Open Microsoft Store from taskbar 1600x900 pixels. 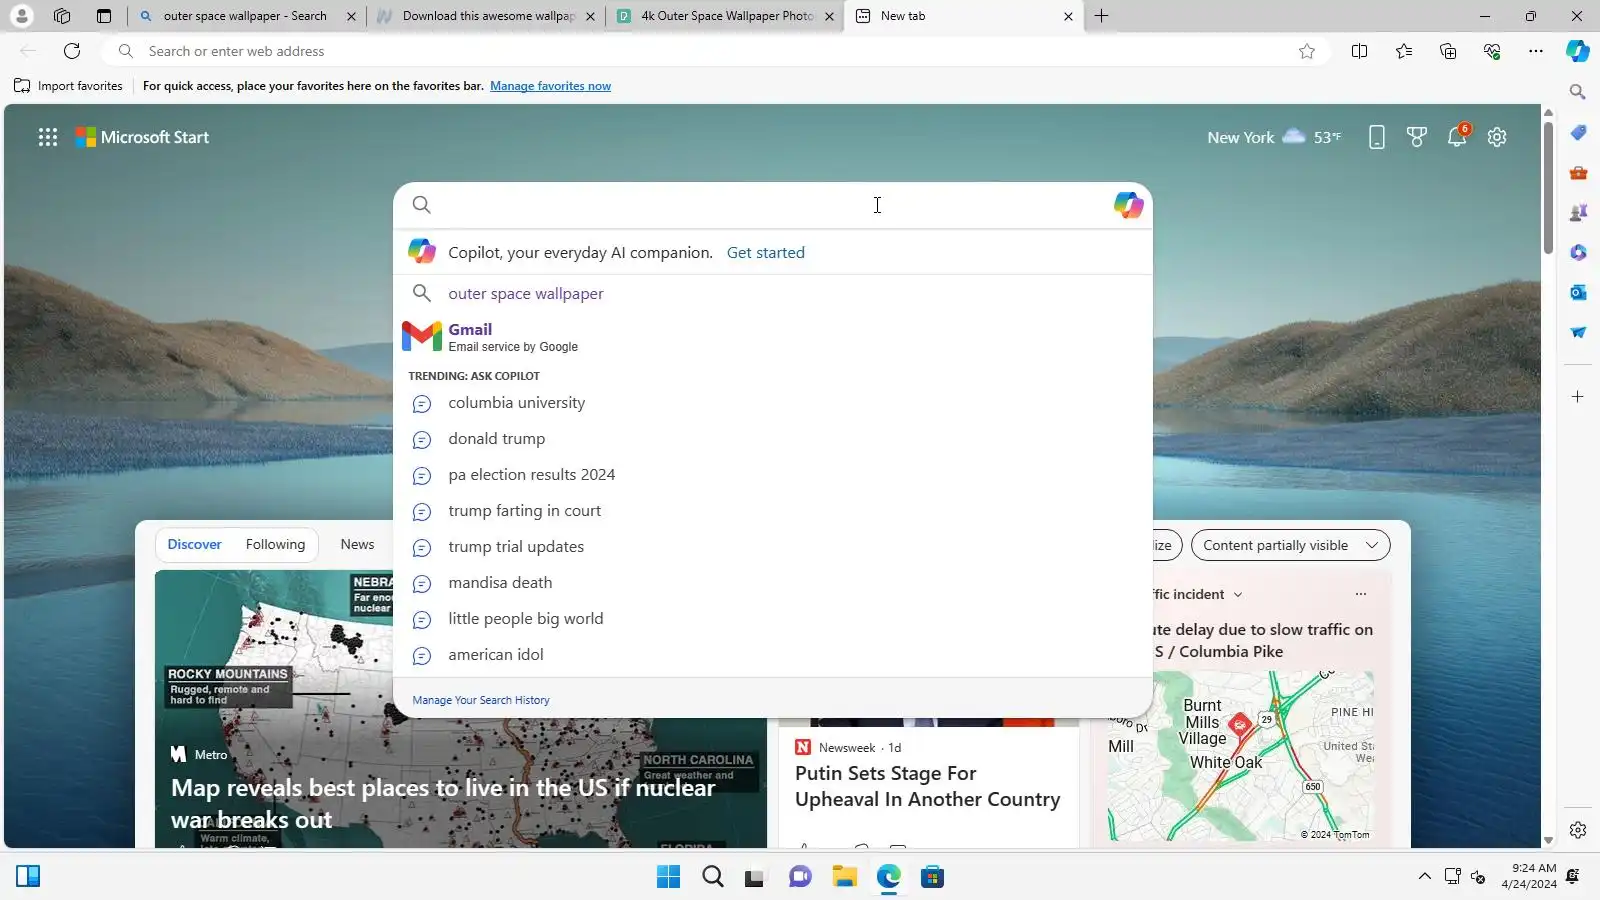click(932, 877)
